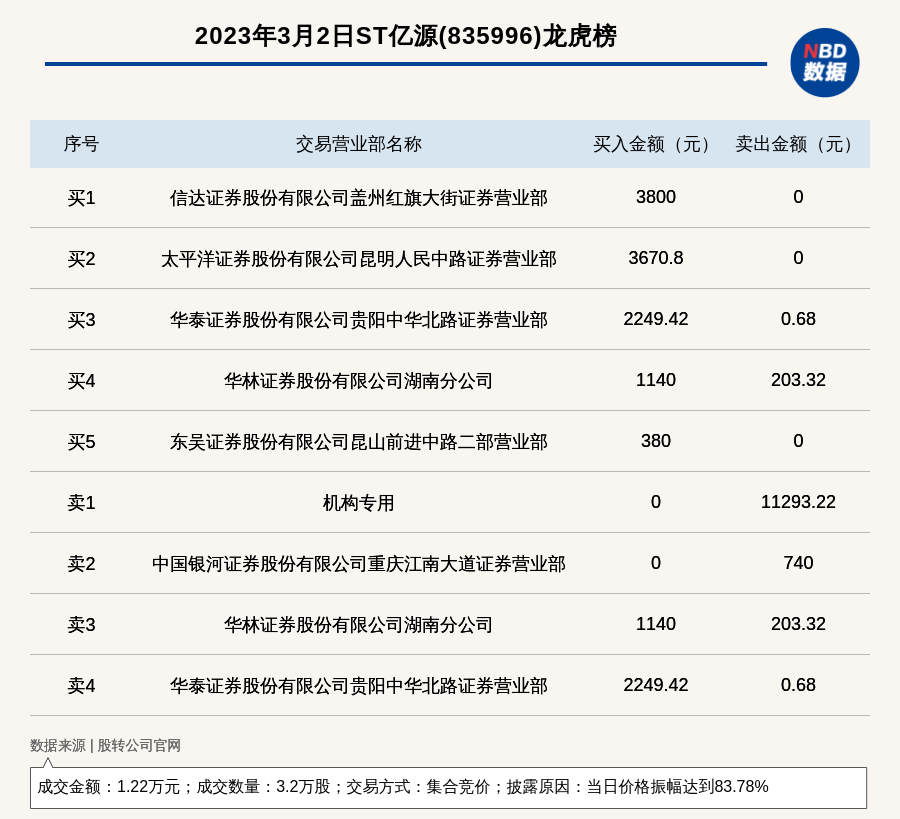
Task: Click 2249.42 in the 买3 row
Action: point(655,319)
